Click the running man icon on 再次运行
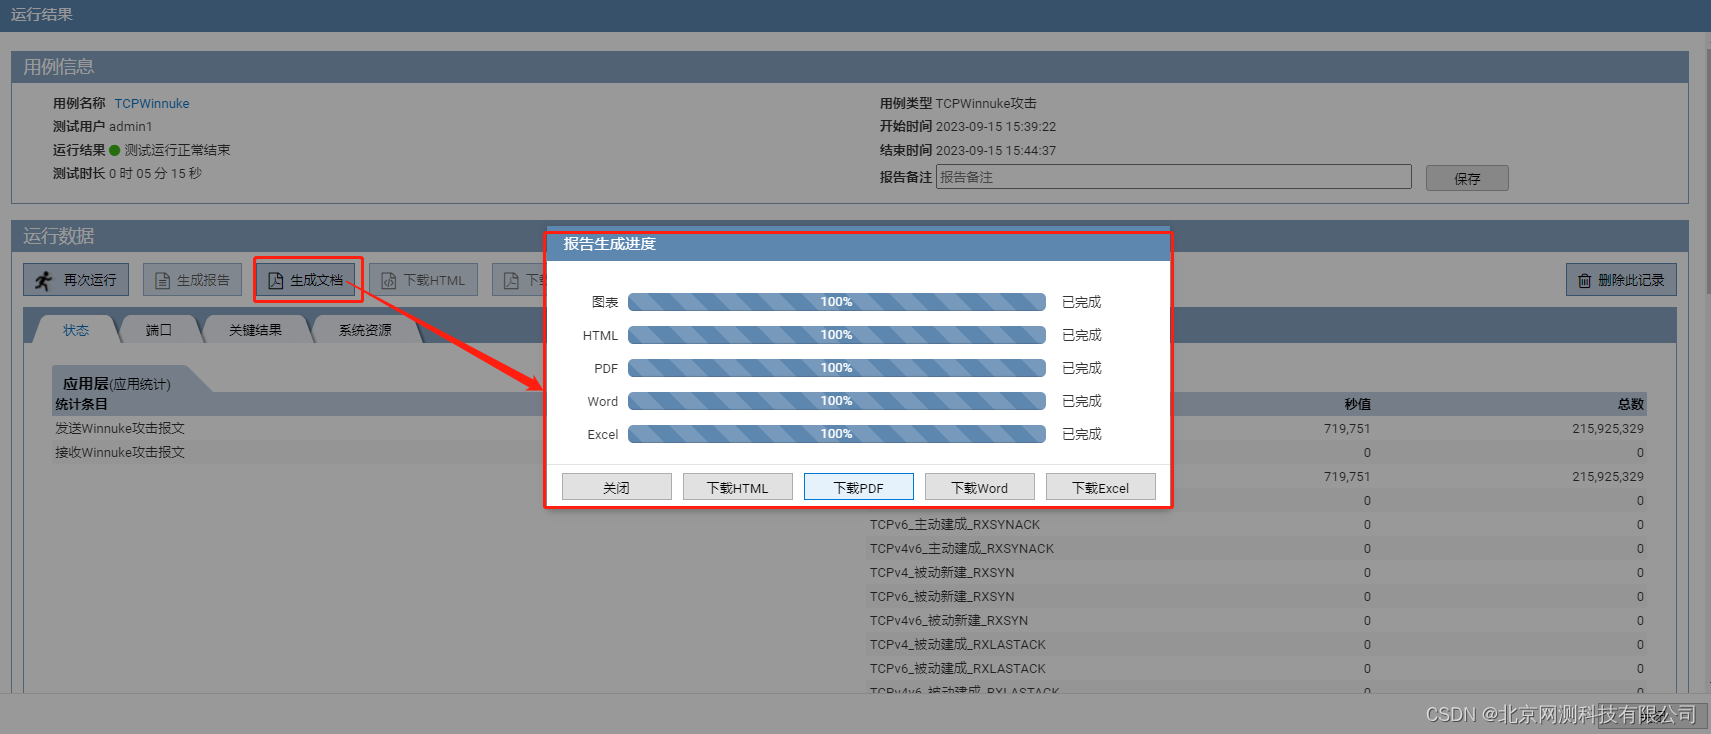Viewport: 1711px width, 734px height. point(43,280)
